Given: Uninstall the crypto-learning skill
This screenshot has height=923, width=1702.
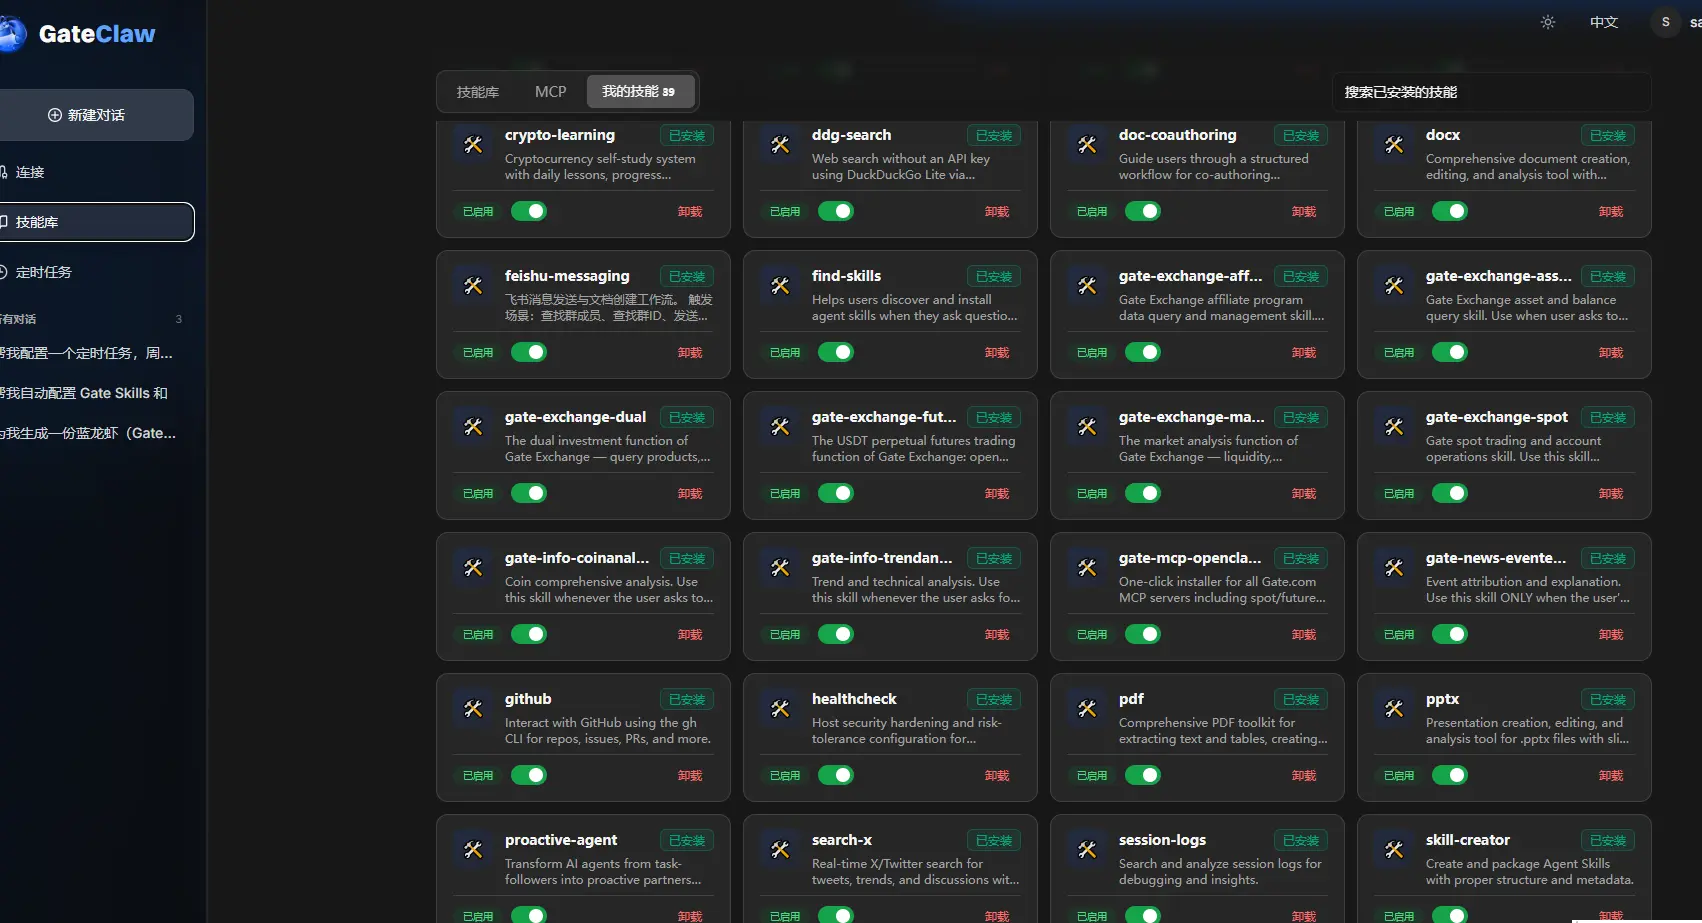Looking at the screenshot, I should [690, 212].
